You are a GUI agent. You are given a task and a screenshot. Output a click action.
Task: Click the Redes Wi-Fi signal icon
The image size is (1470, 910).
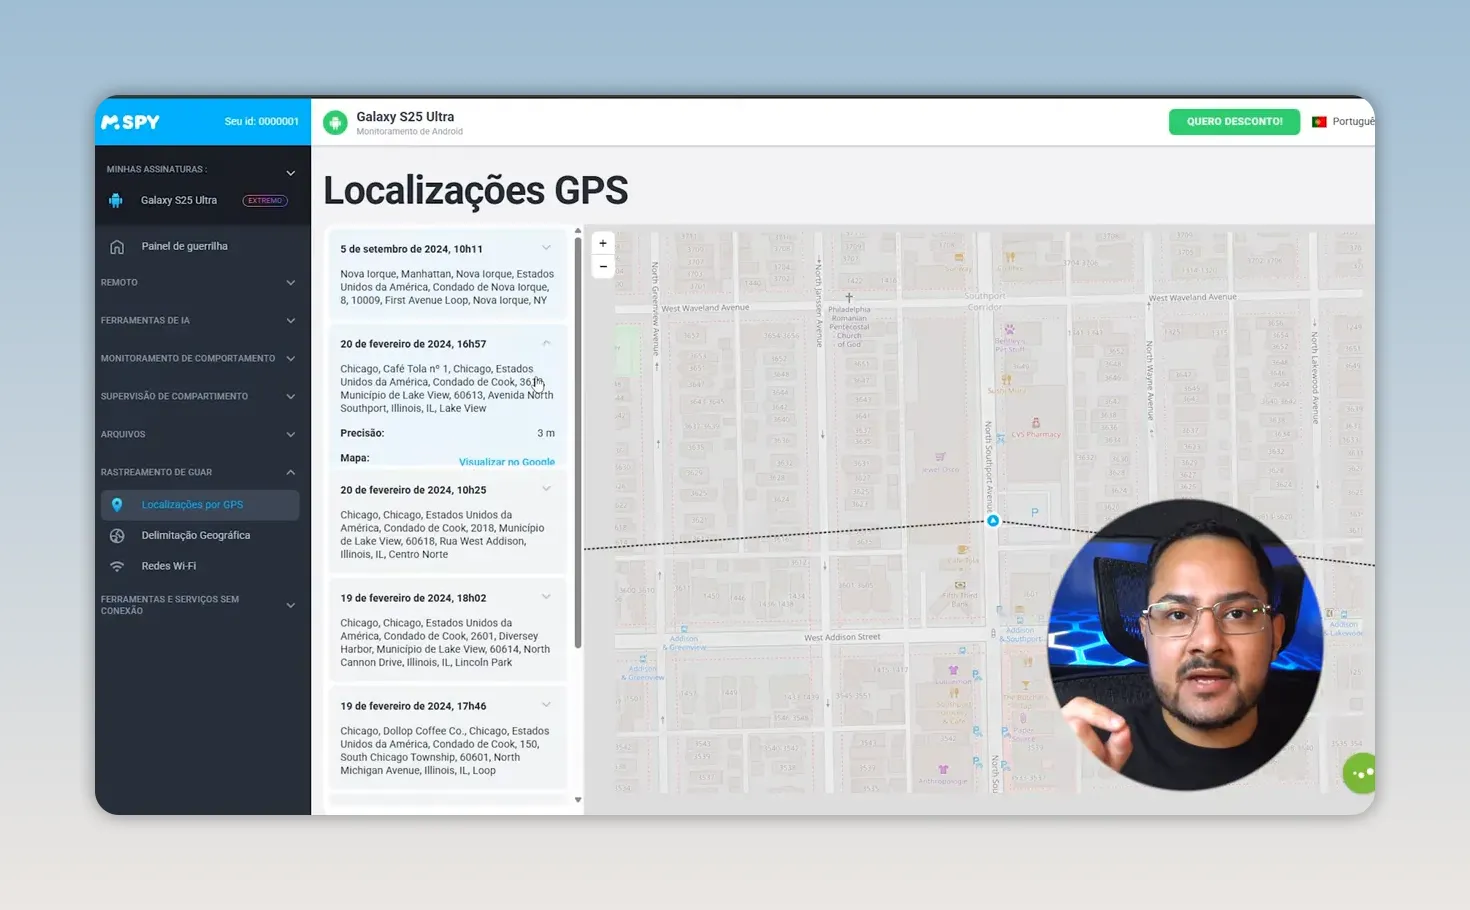pyautogui.click(x=117, y=566)
